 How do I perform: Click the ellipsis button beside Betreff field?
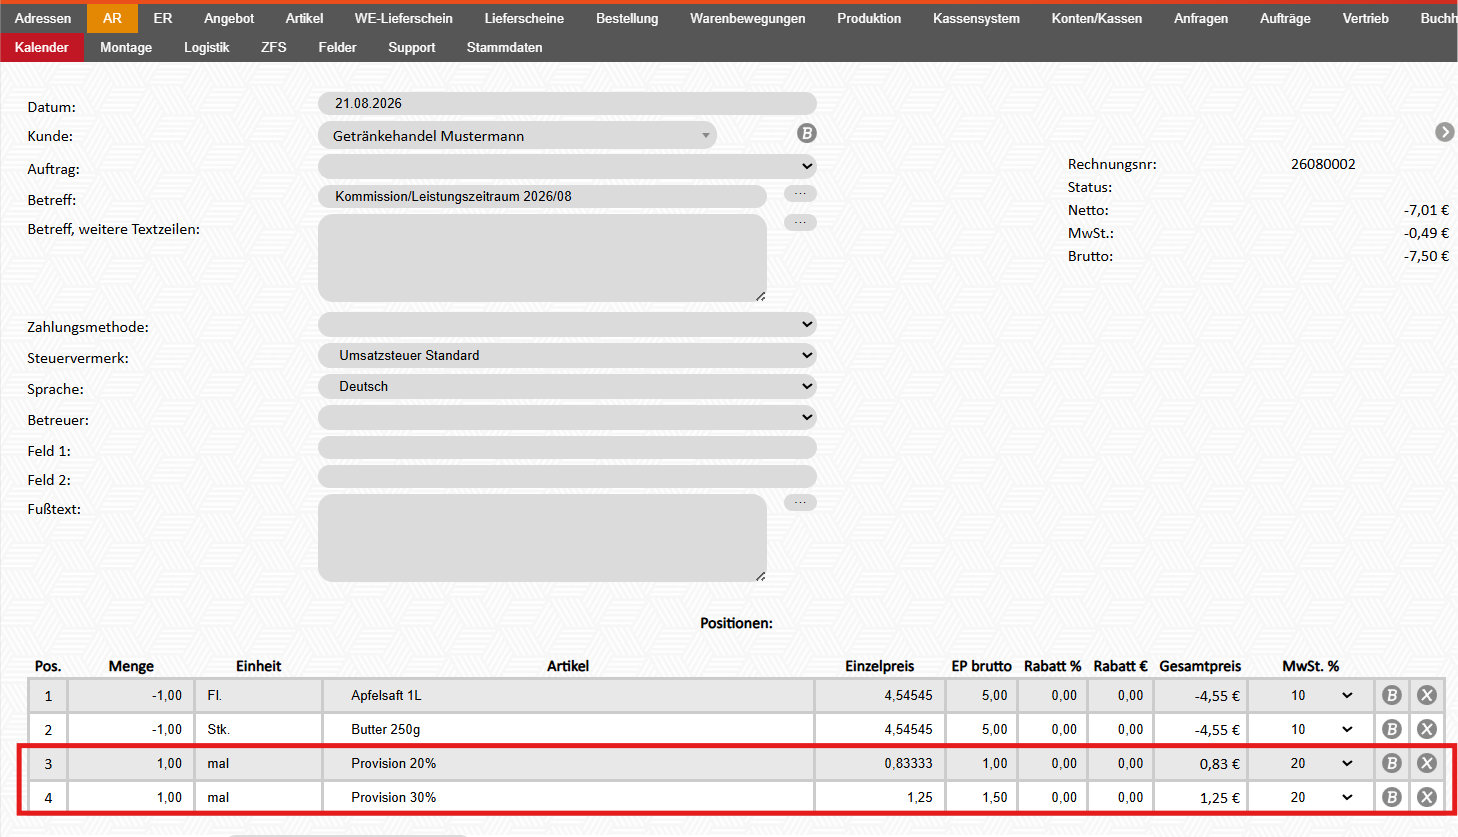[x=800, y=194]
